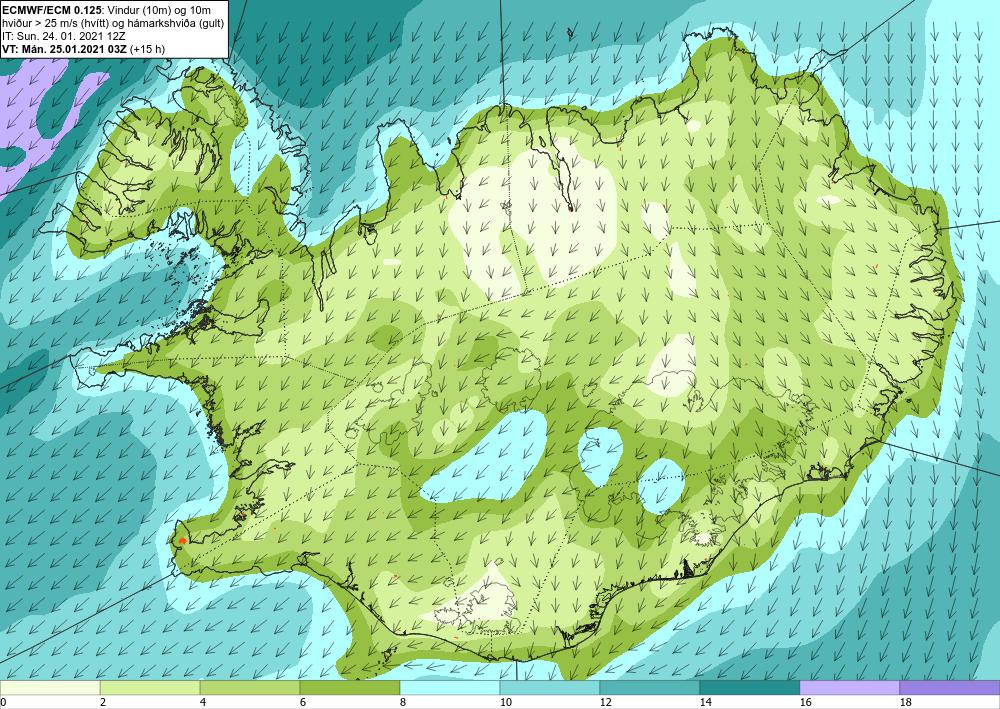Click the legend scale label "6"
Viewport: 1000px width, 709px height.
302,702
